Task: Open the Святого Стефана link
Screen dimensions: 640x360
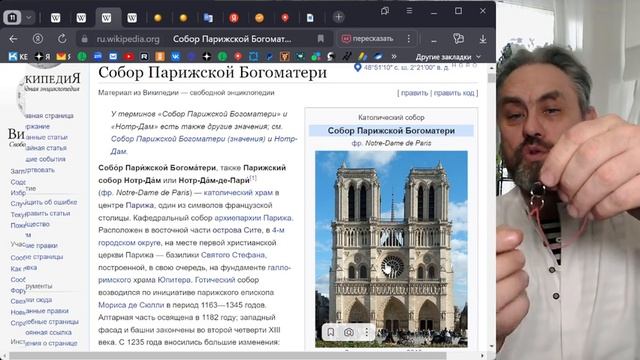Action: click(x=233, y=255)
